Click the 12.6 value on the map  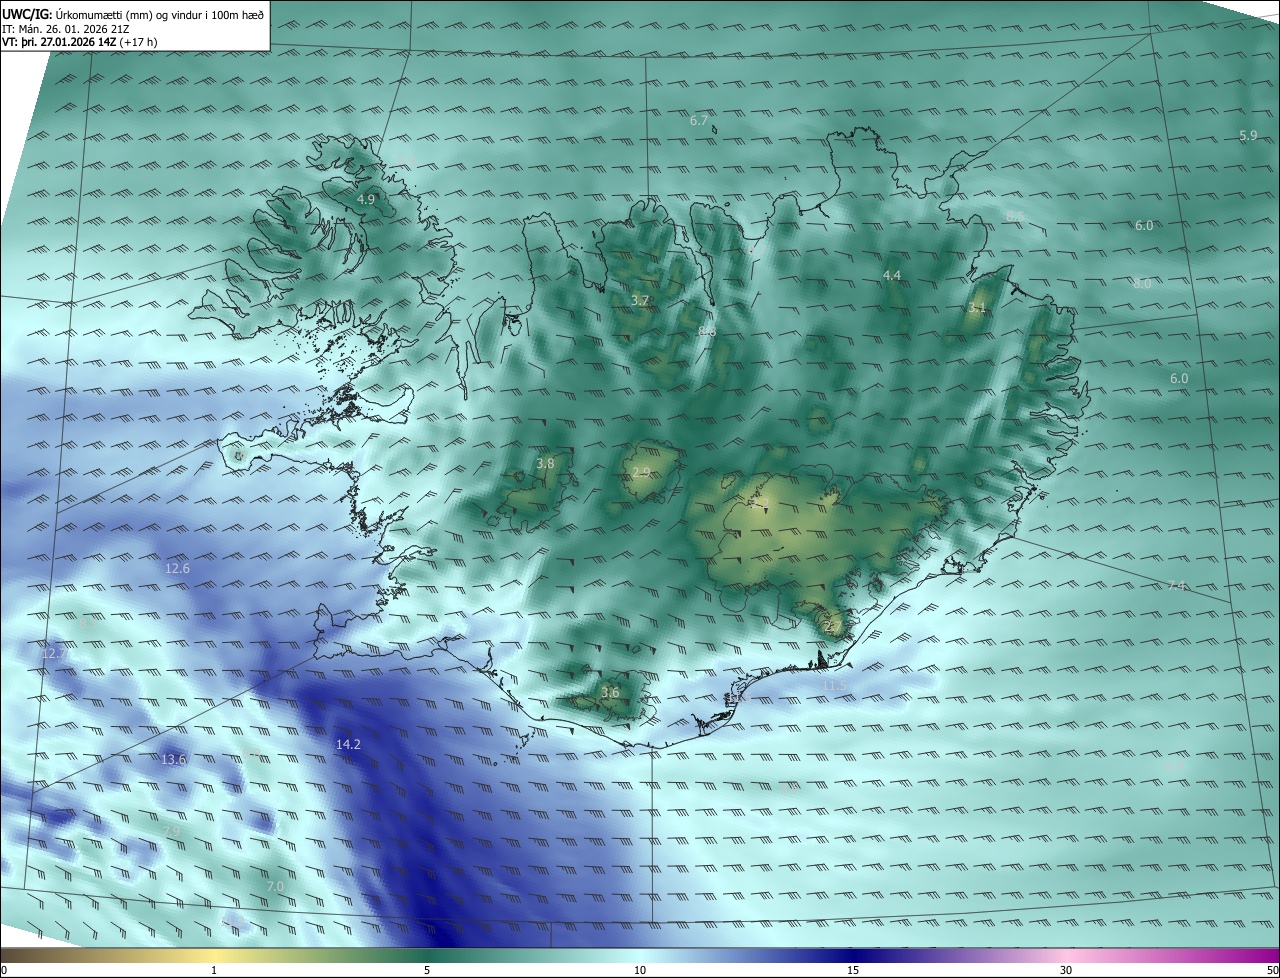pos(177,568)
